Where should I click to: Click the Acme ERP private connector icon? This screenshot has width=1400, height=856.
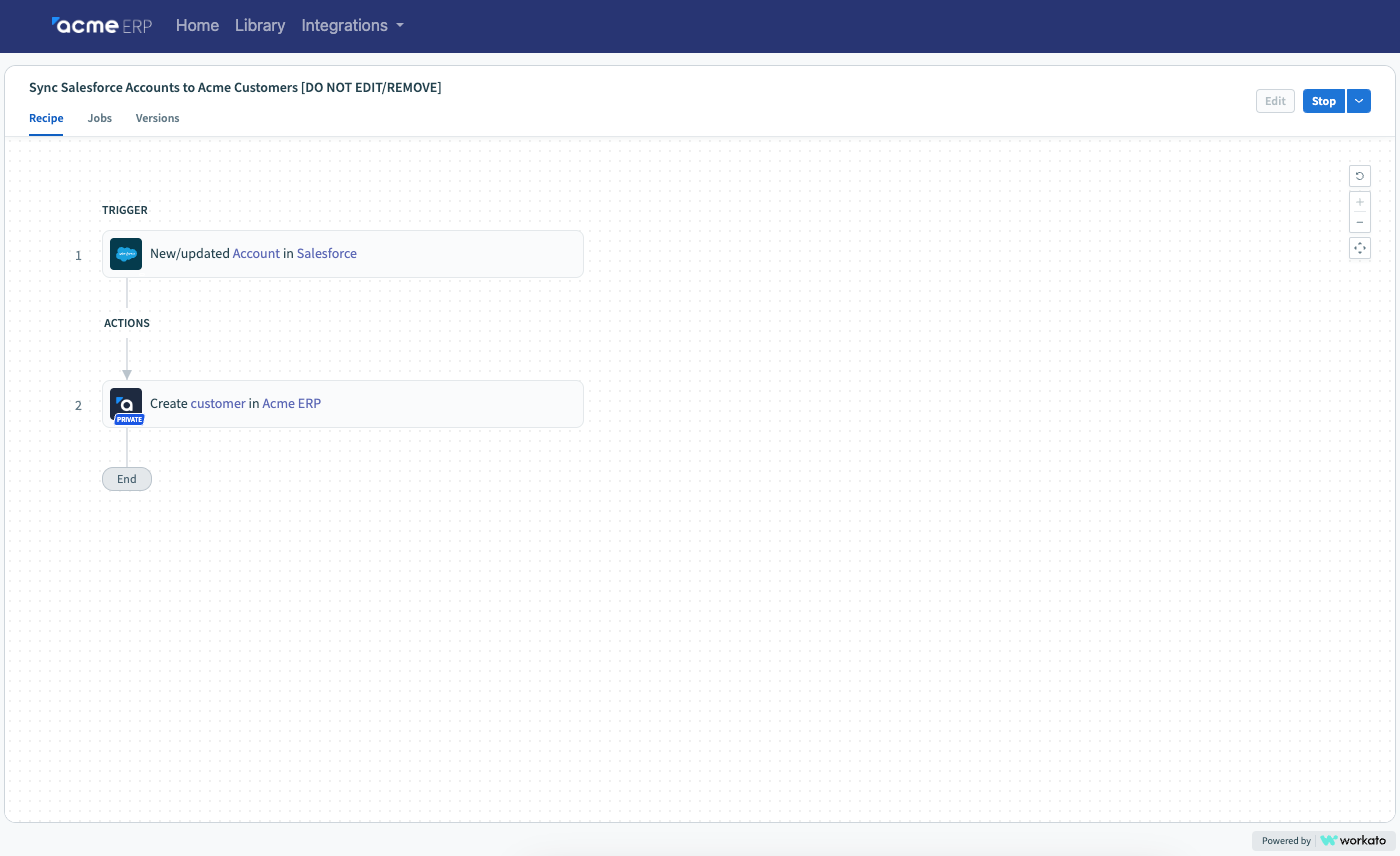[125, 402]
